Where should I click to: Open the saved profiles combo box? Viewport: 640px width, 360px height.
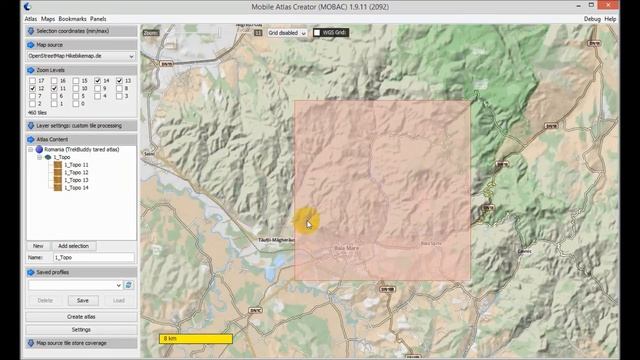point(75,285)
